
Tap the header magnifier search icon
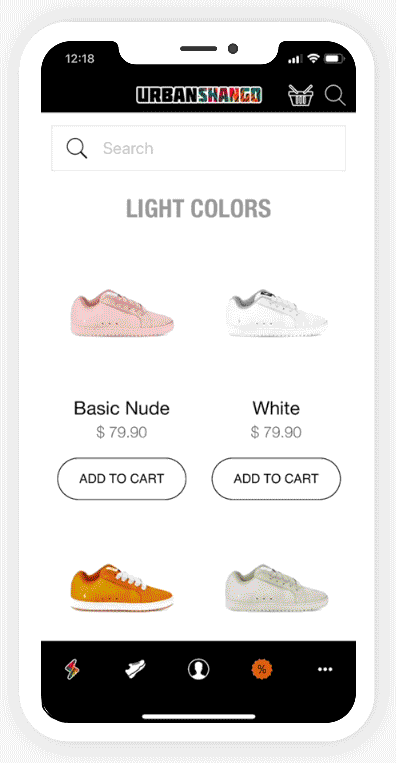pyautogui.click(x=335, y=95)
